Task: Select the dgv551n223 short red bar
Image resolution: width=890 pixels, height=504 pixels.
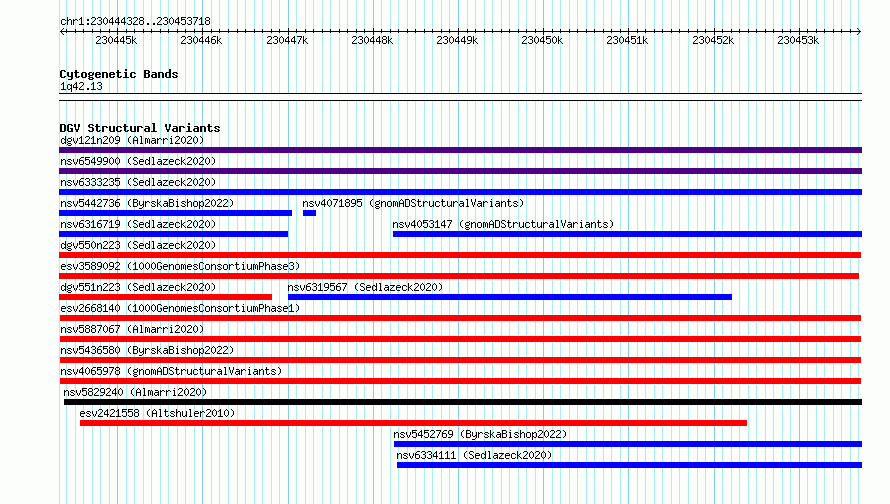Action: click(x=165, y=297)
